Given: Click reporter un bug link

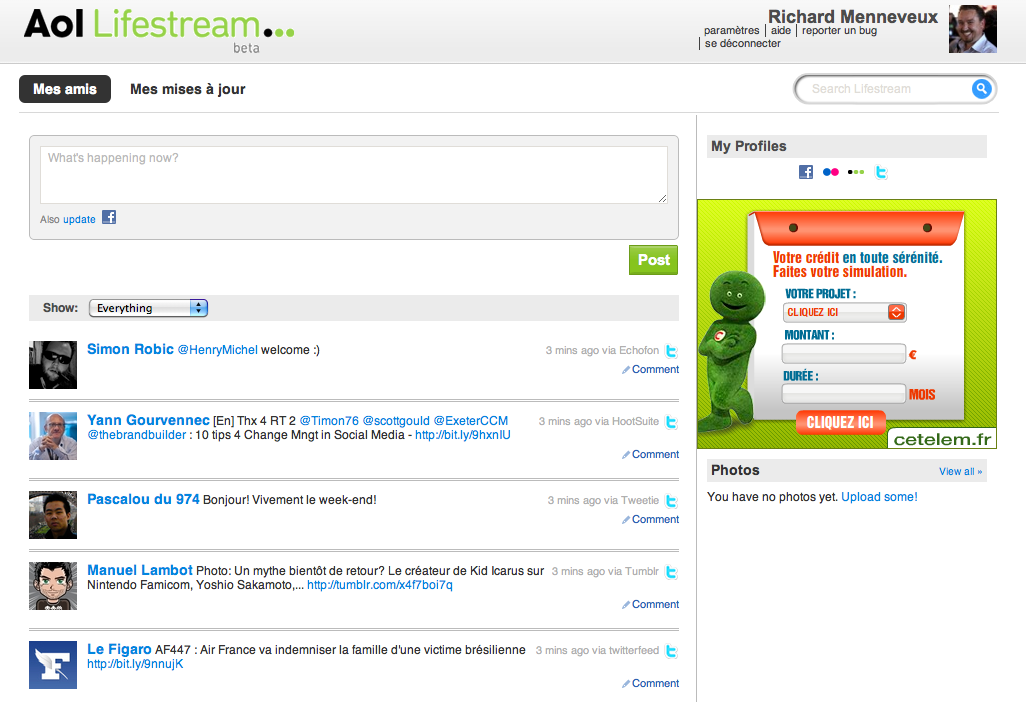Looking at the screenshot, I should (x=840, y=30).
